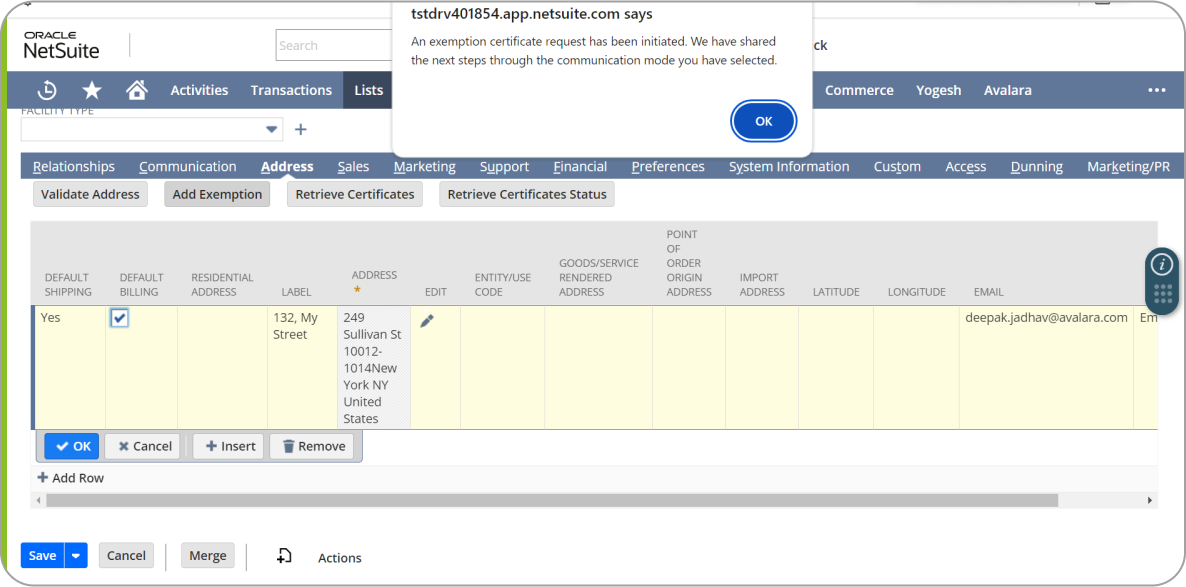Screen dimensions: 1186x587
Task: Open shortcuts via the star icon
Action: (x=91, y=90)
